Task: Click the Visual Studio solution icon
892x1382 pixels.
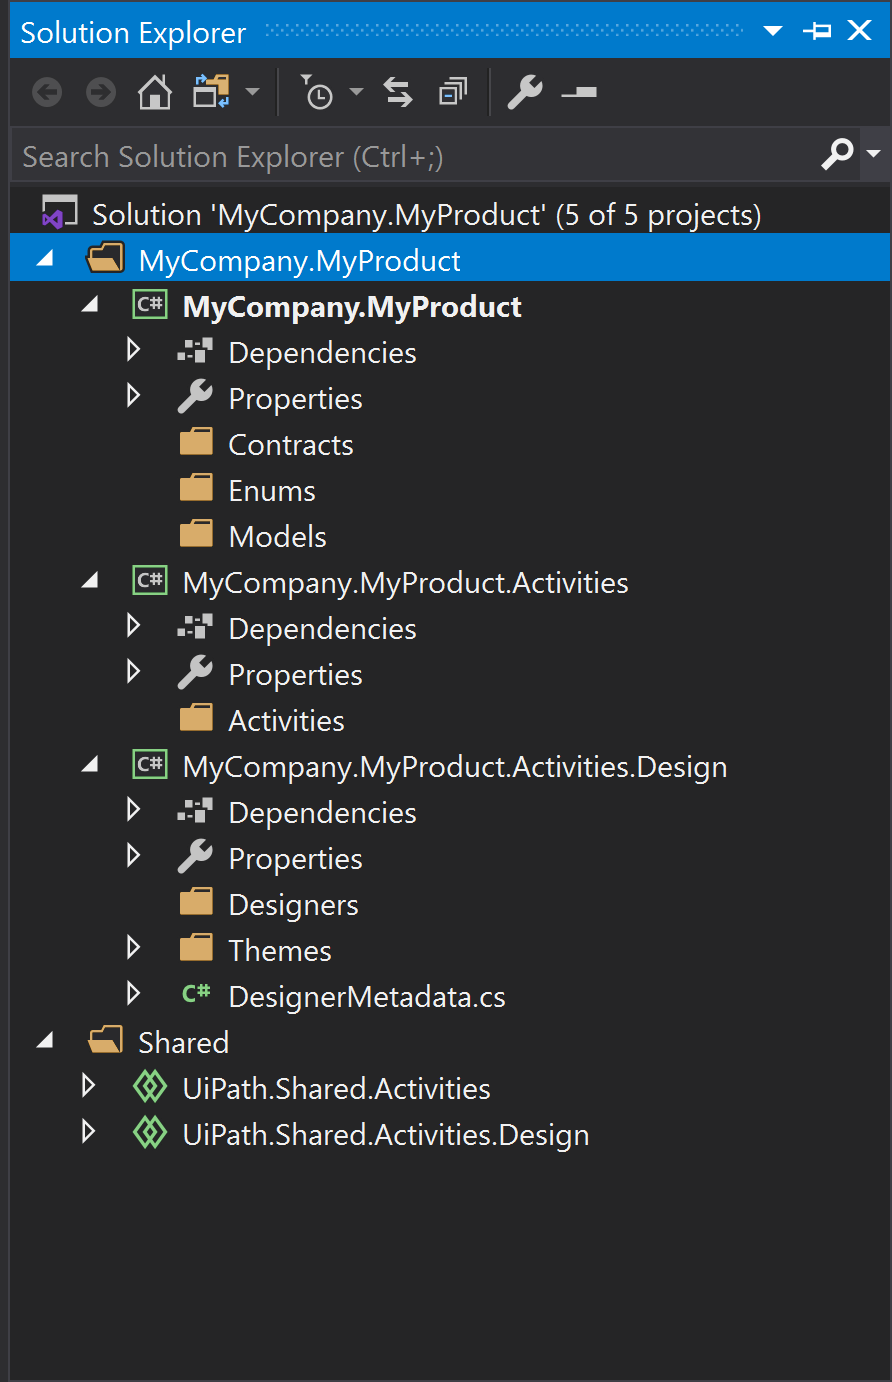Action: pos(58,214)
